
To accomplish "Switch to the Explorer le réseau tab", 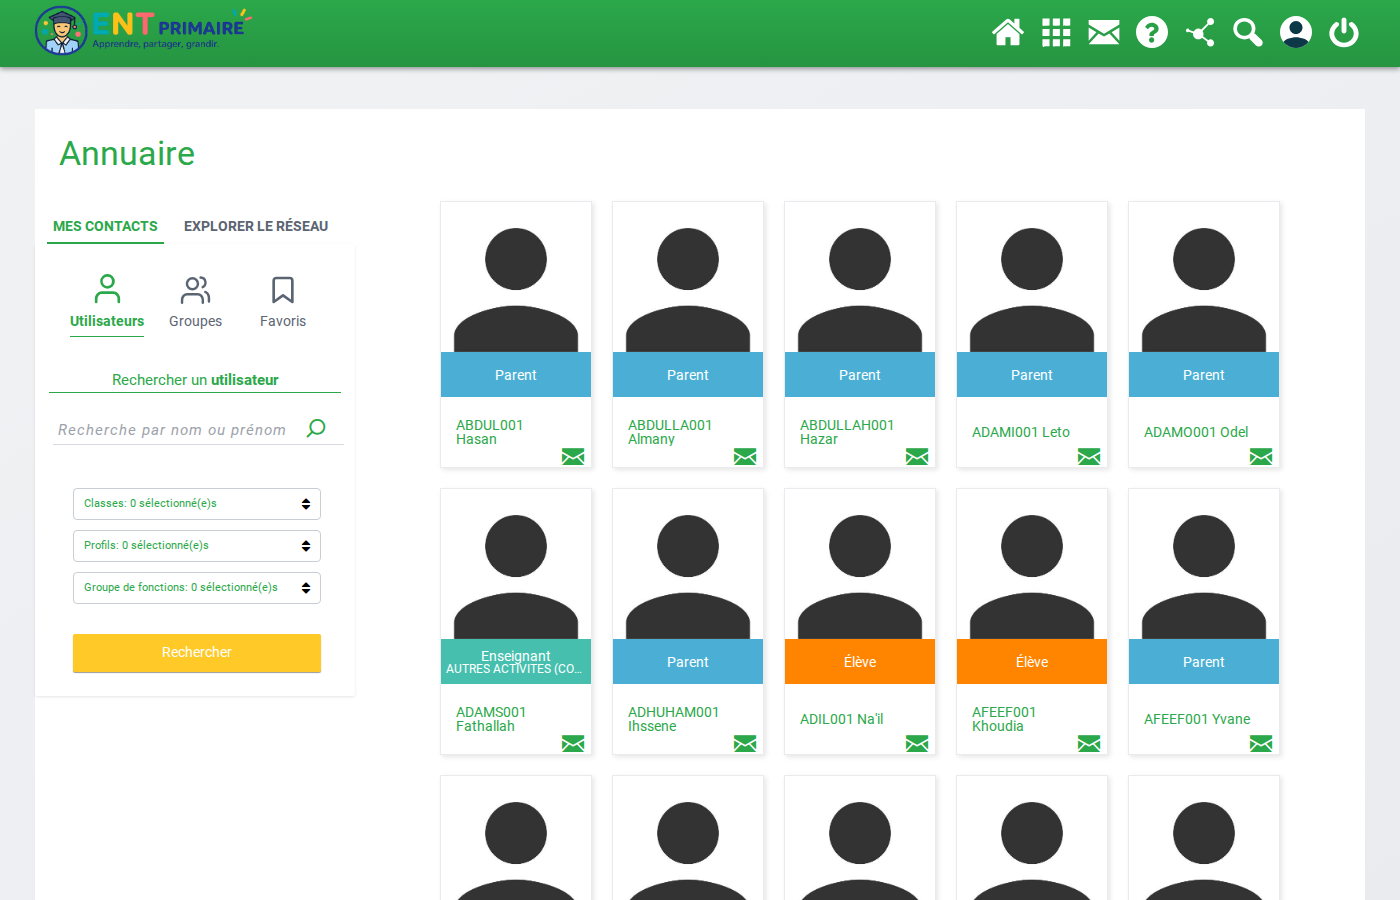I will coord(256,226).
